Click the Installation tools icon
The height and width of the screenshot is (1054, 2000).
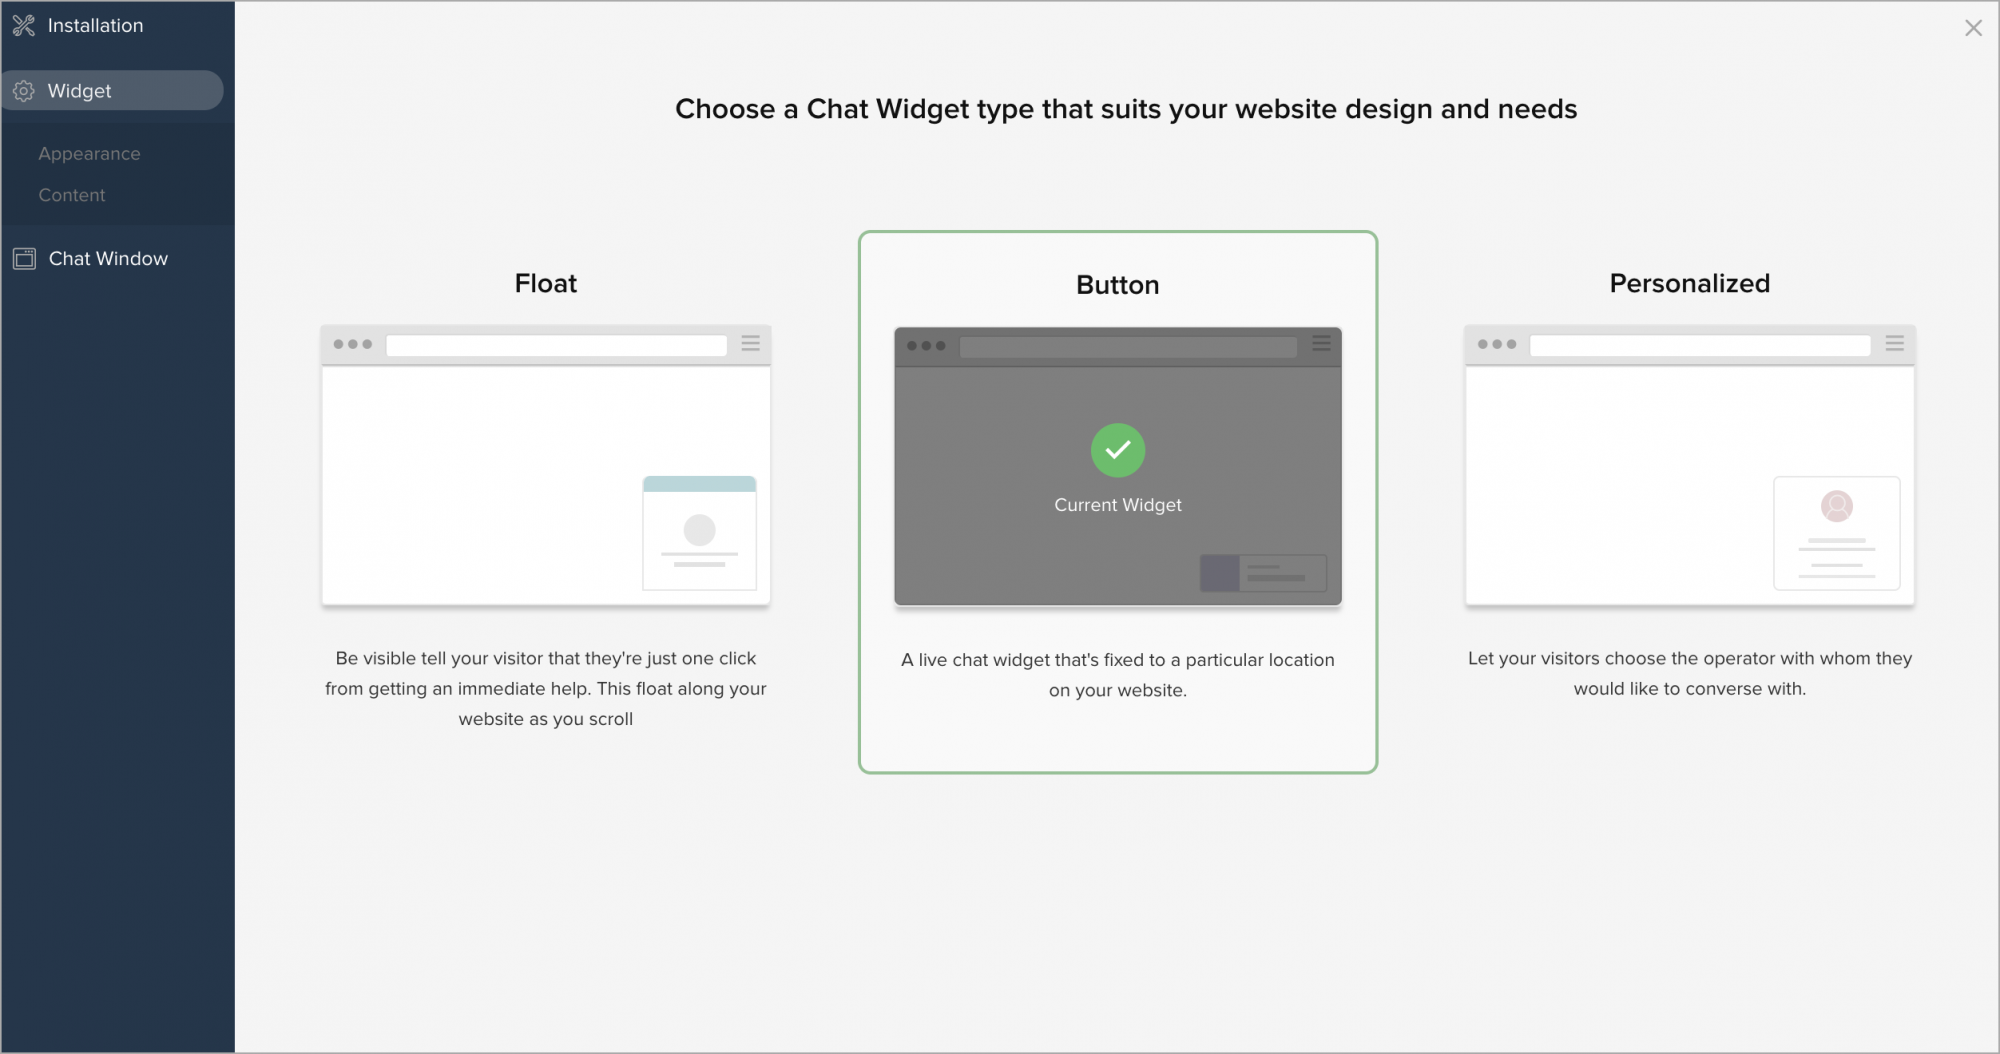tap(23, 26)
